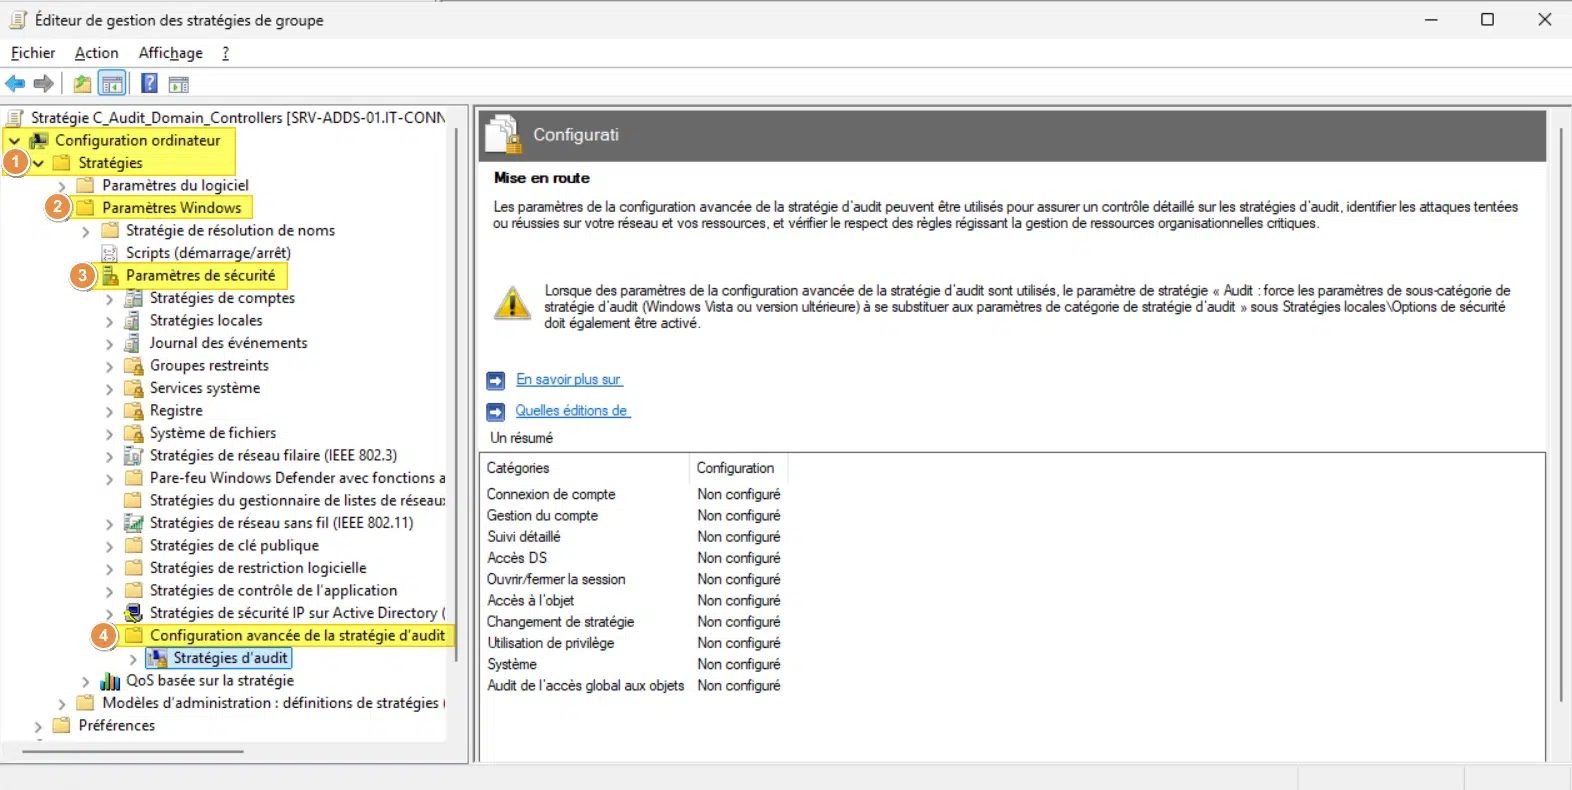Follow the 'En savoir plus sur' link
Viewport: 1572px width, 790px height.
coord(568,380)
